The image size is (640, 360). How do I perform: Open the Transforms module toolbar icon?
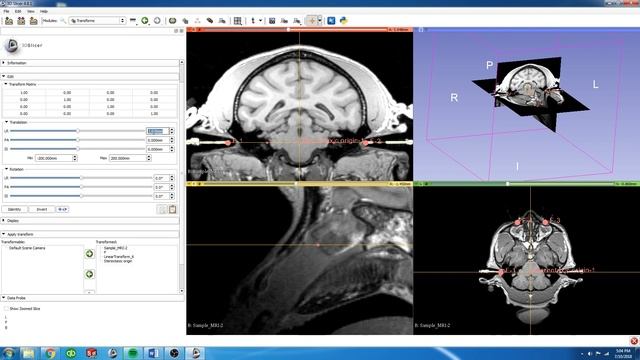pyautogui.click(x=198, y=21)
